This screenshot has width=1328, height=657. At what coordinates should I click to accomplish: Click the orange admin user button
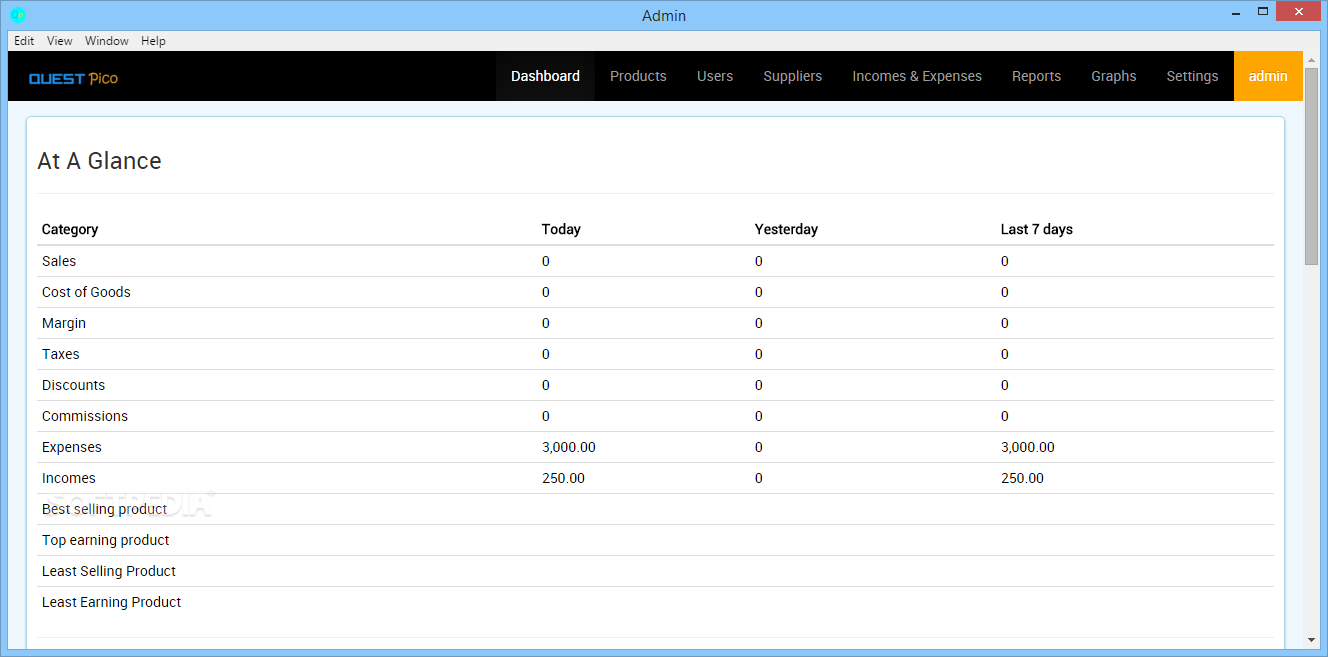[1268, 76]
